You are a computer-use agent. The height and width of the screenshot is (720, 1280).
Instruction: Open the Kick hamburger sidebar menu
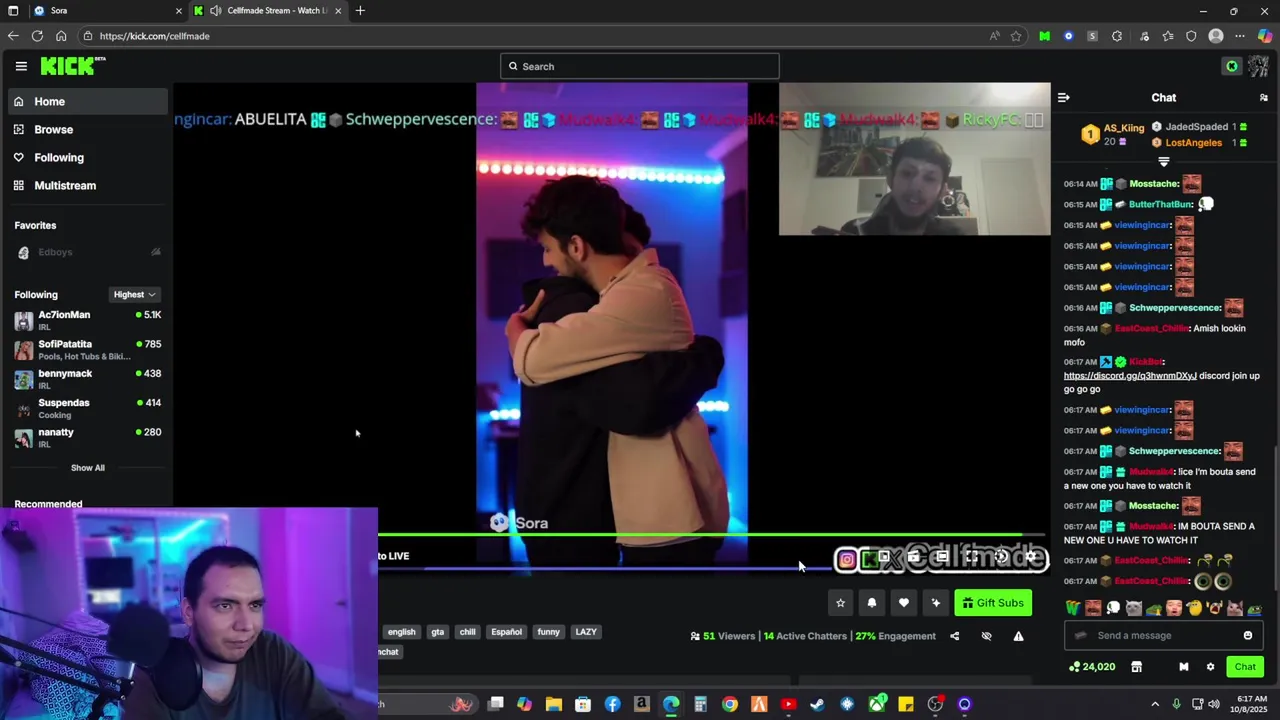tap(21, 66)
